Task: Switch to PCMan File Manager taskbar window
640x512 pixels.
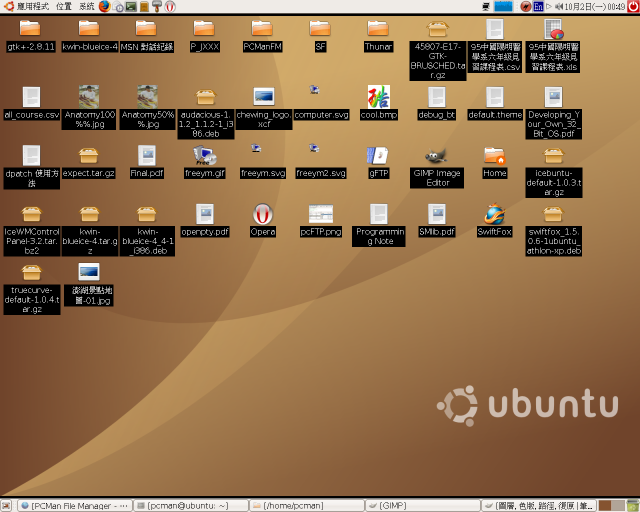Action: pyautogui.click(x=74, y=505)
